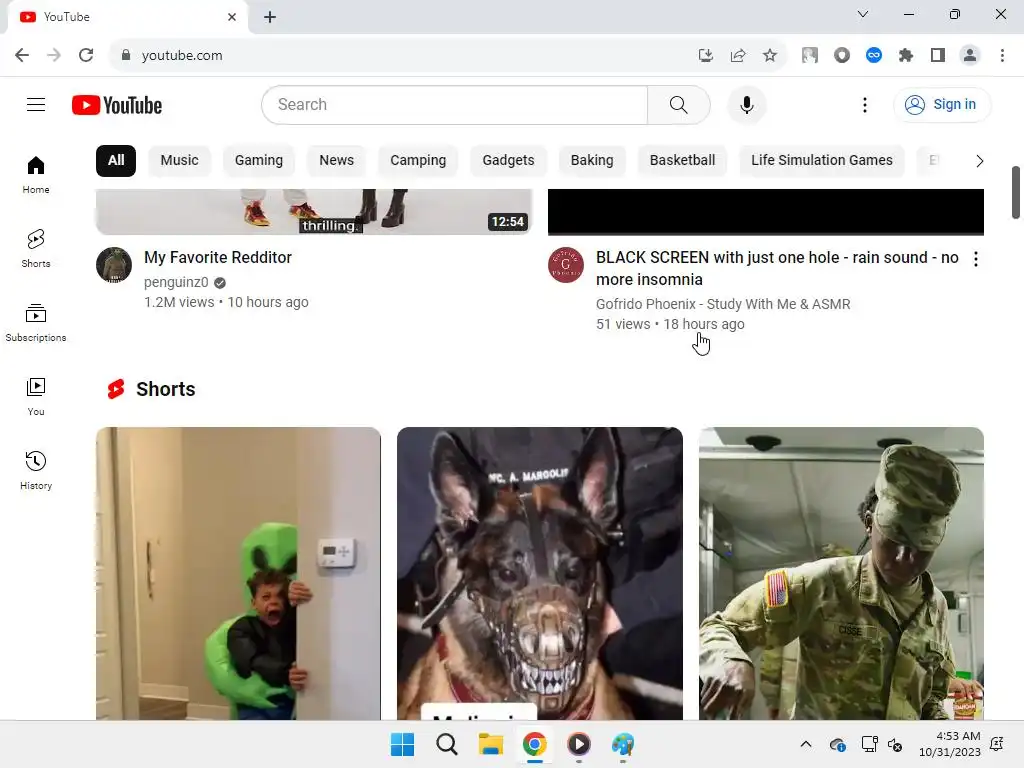1024x768 pixels.
Task: Go forward in browser
Action: click(x=54, y=56)
